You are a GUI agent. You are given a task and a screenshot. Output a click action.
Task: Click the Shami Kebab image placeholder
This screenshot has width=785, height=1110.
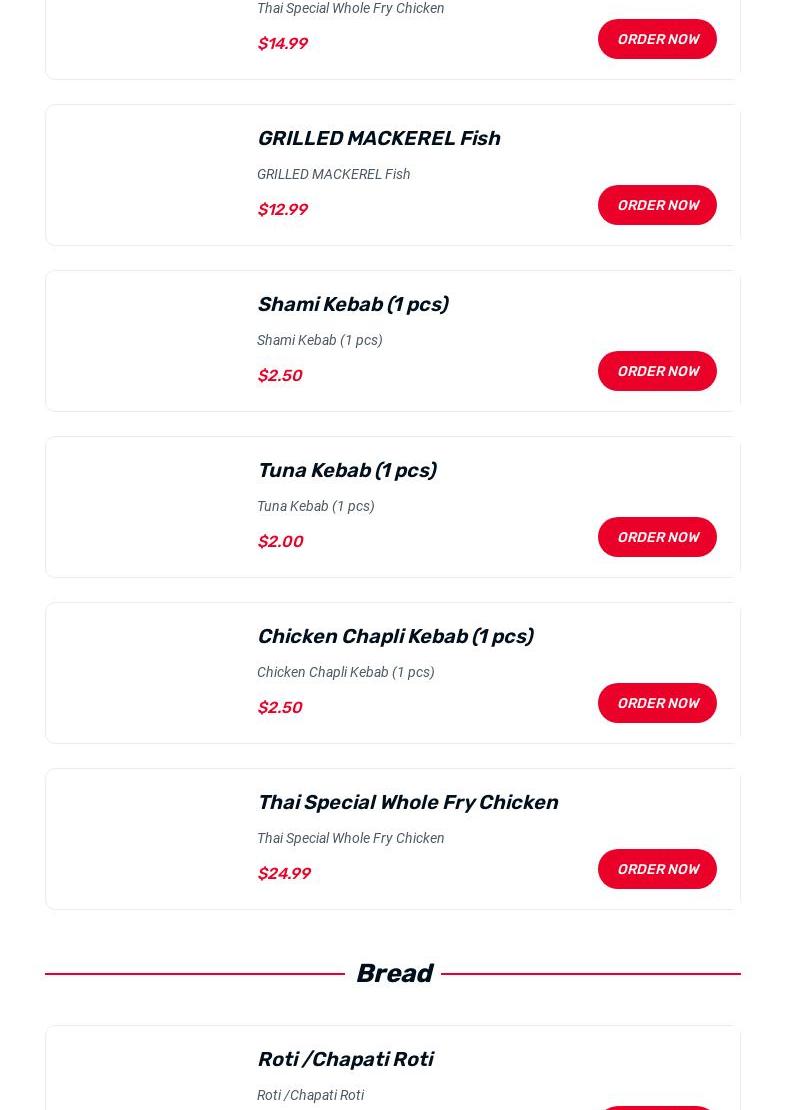(x=146, y=341)
